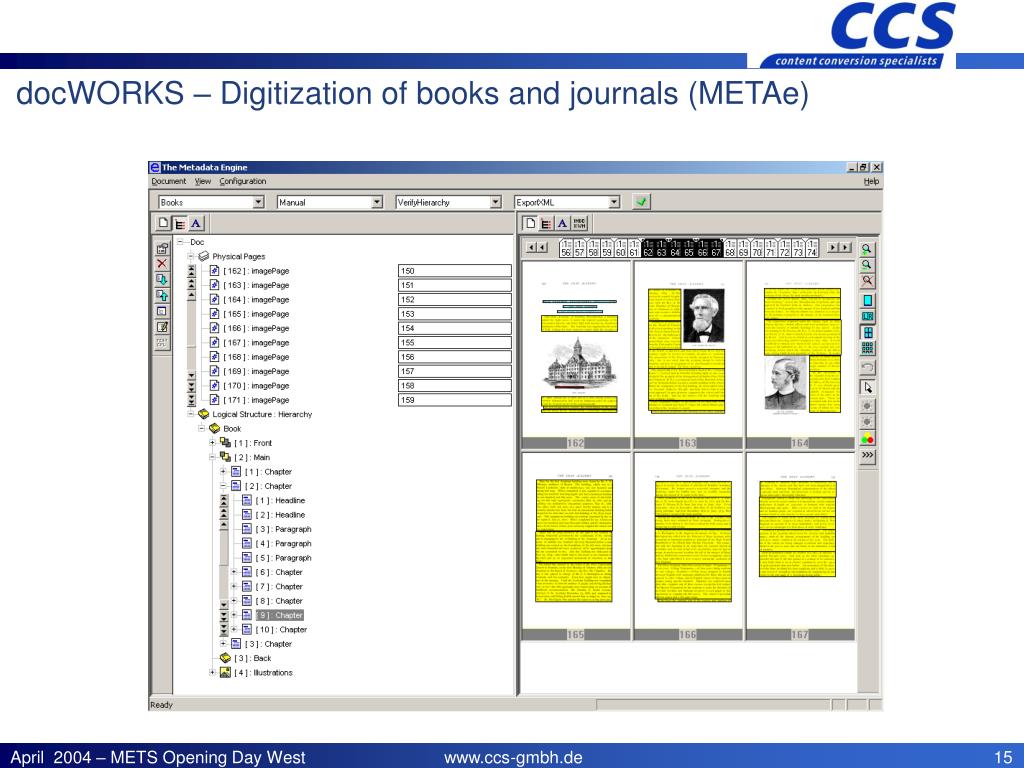Click the 'Ready' status bar text
1024x768 pixels.
pyautogui.click(x=161, y=705)
